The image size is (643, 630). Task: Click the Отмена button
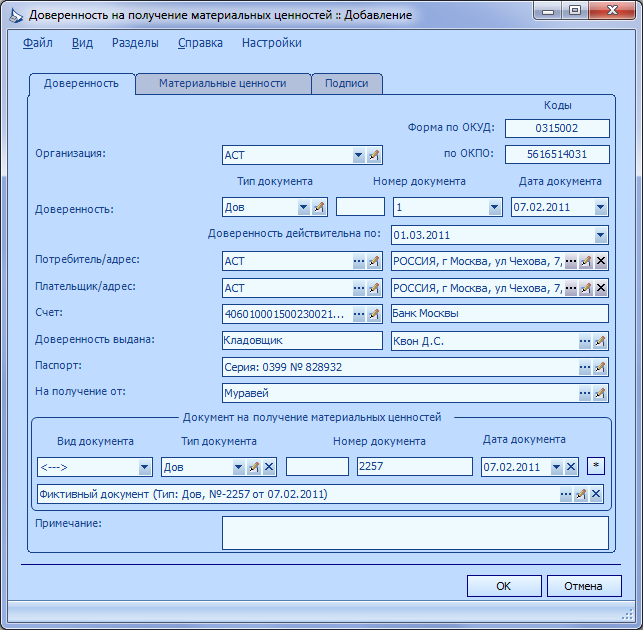pos(584,586)
